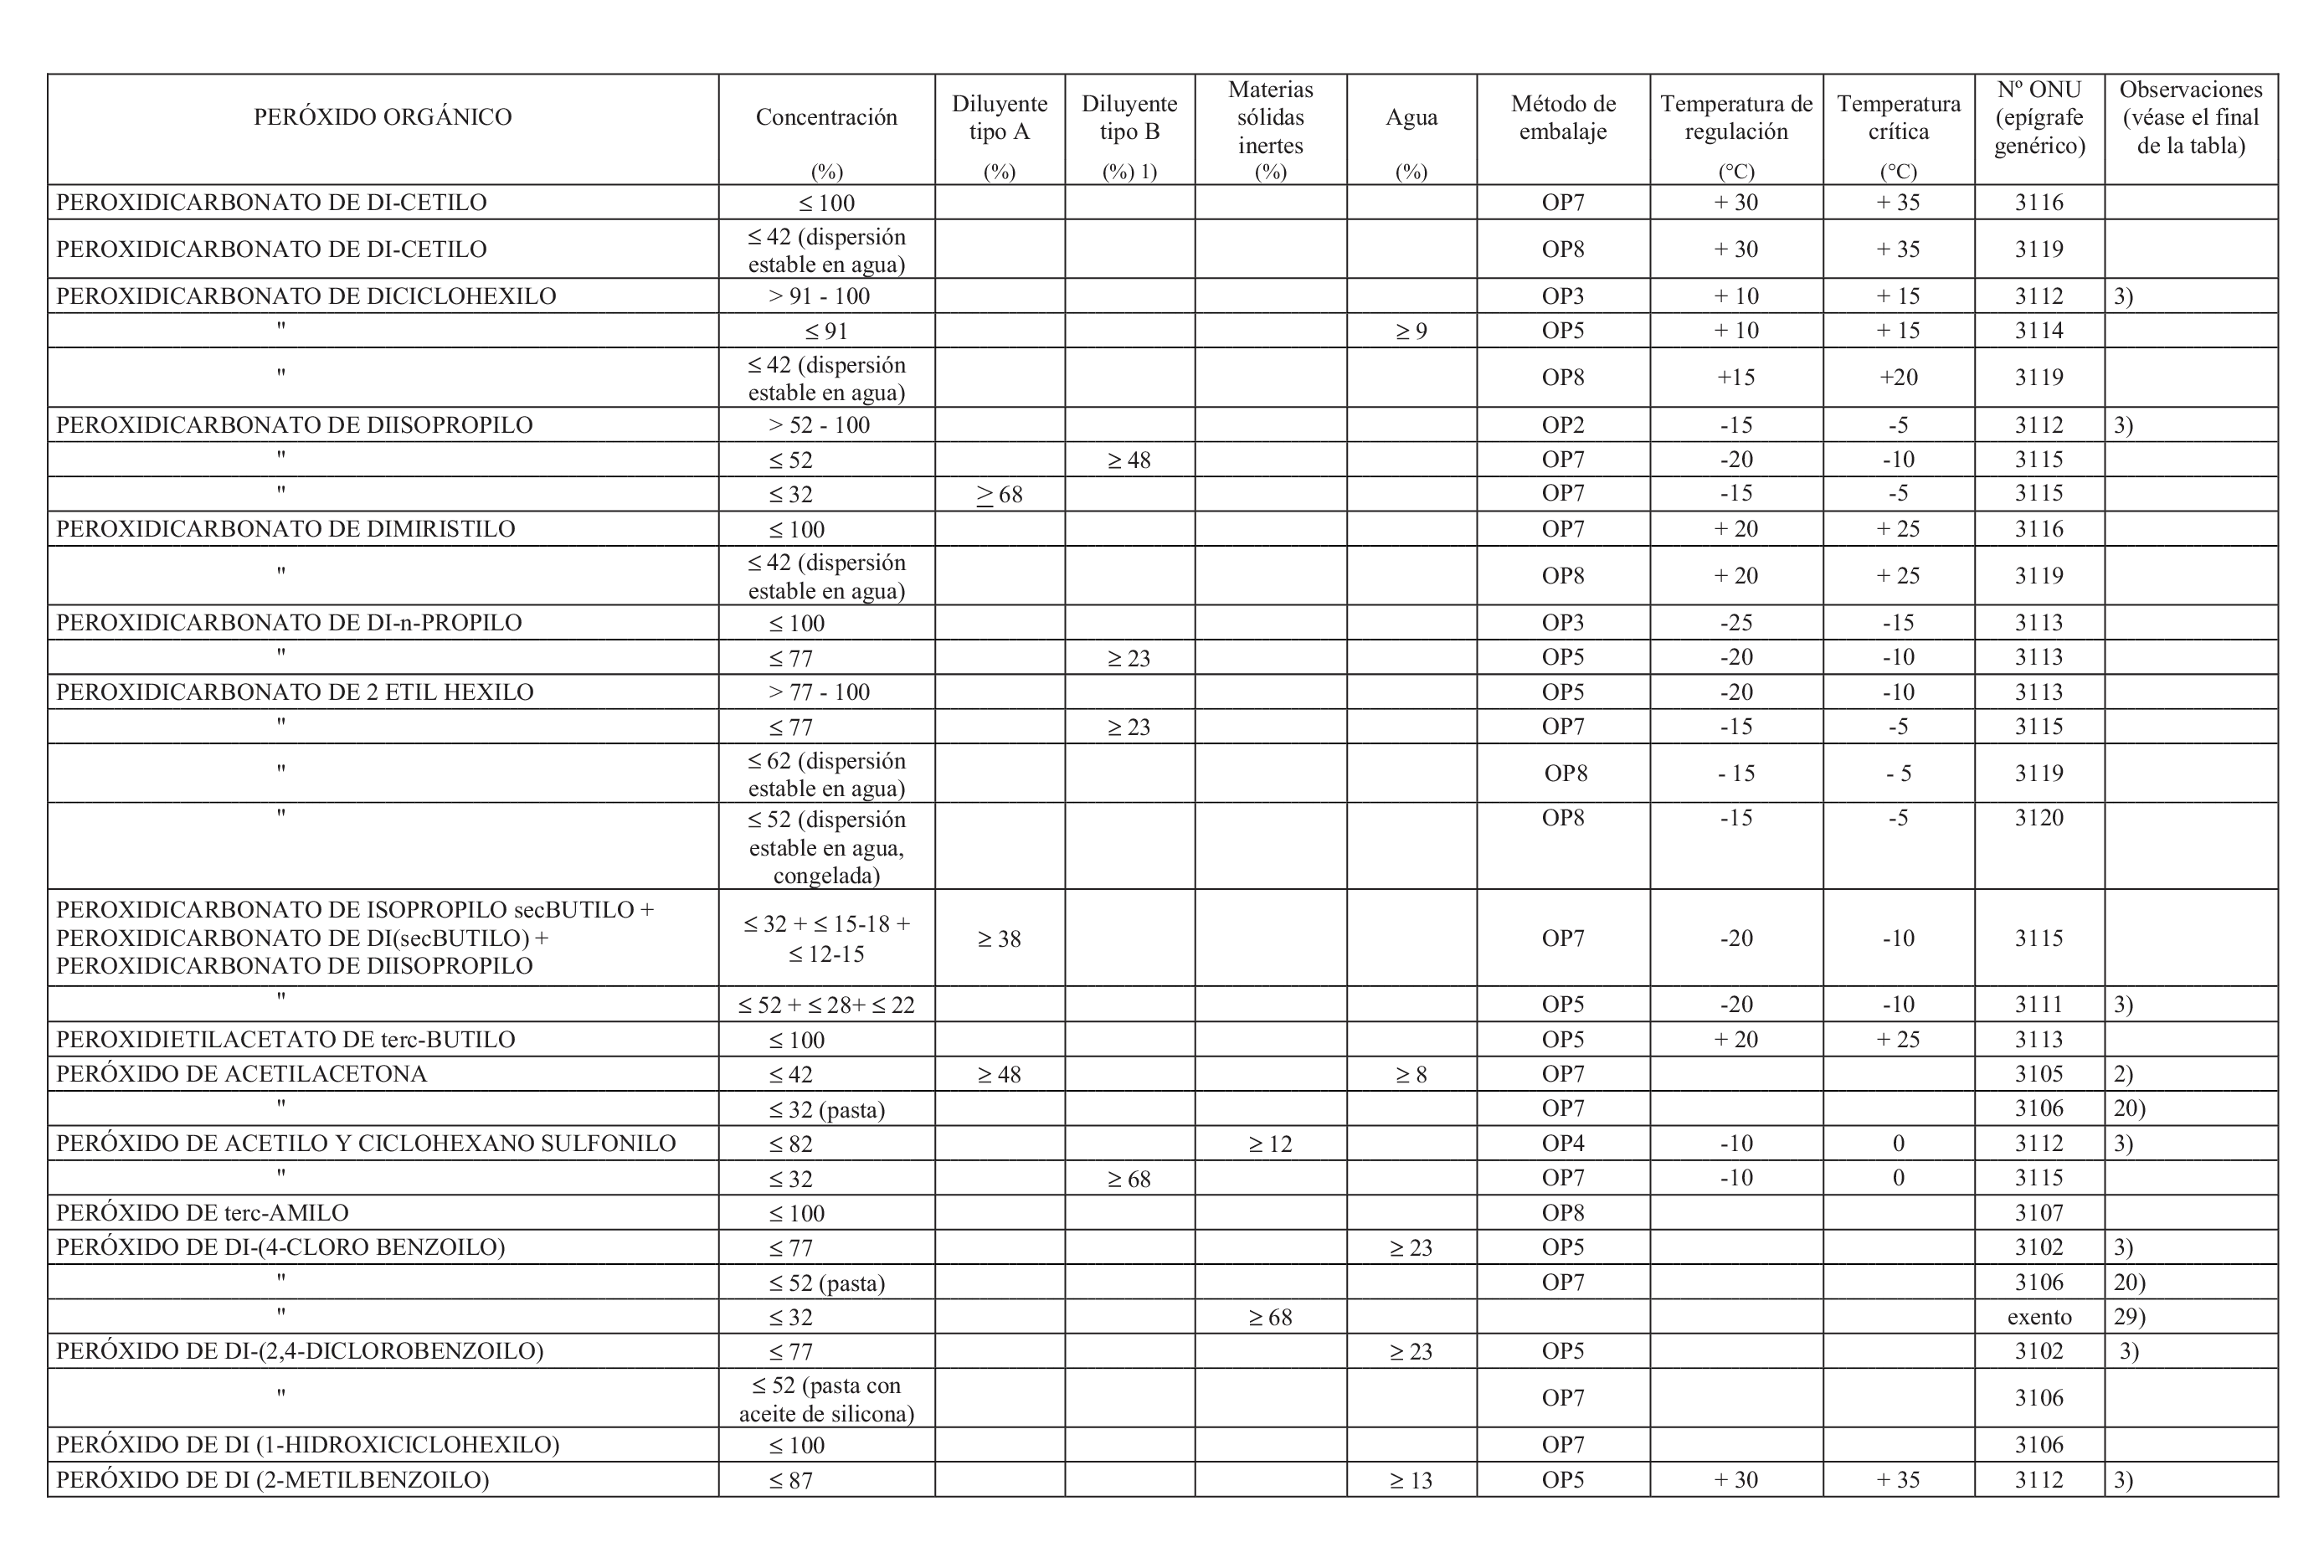Viewport: 2324px width, 1568px height.
Task: Click '≤ 62 (dispersión estable en agua)' cell
Action: 826,774
